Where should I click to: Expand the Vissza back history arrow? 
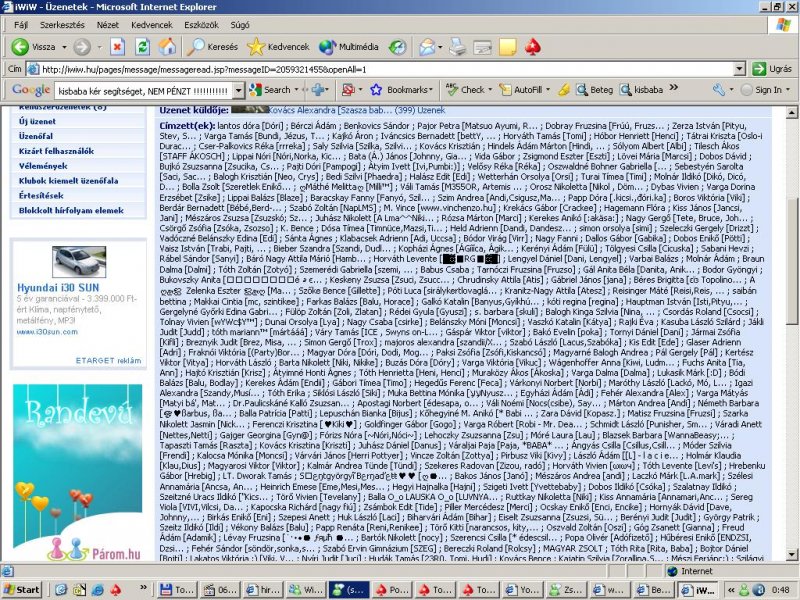click(64, 47)
